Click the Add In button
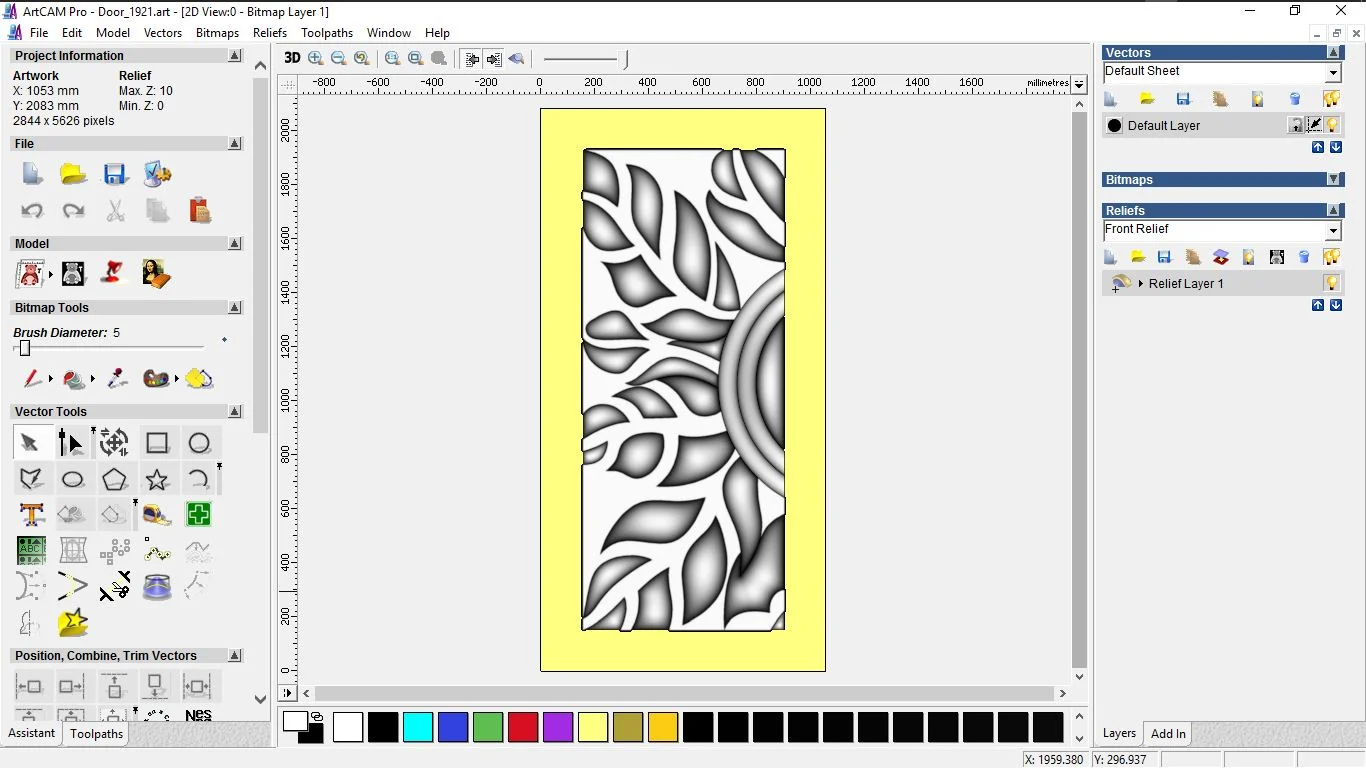Image resolution: width=1366 pixels, height=768 pixels. [1167, 733]
